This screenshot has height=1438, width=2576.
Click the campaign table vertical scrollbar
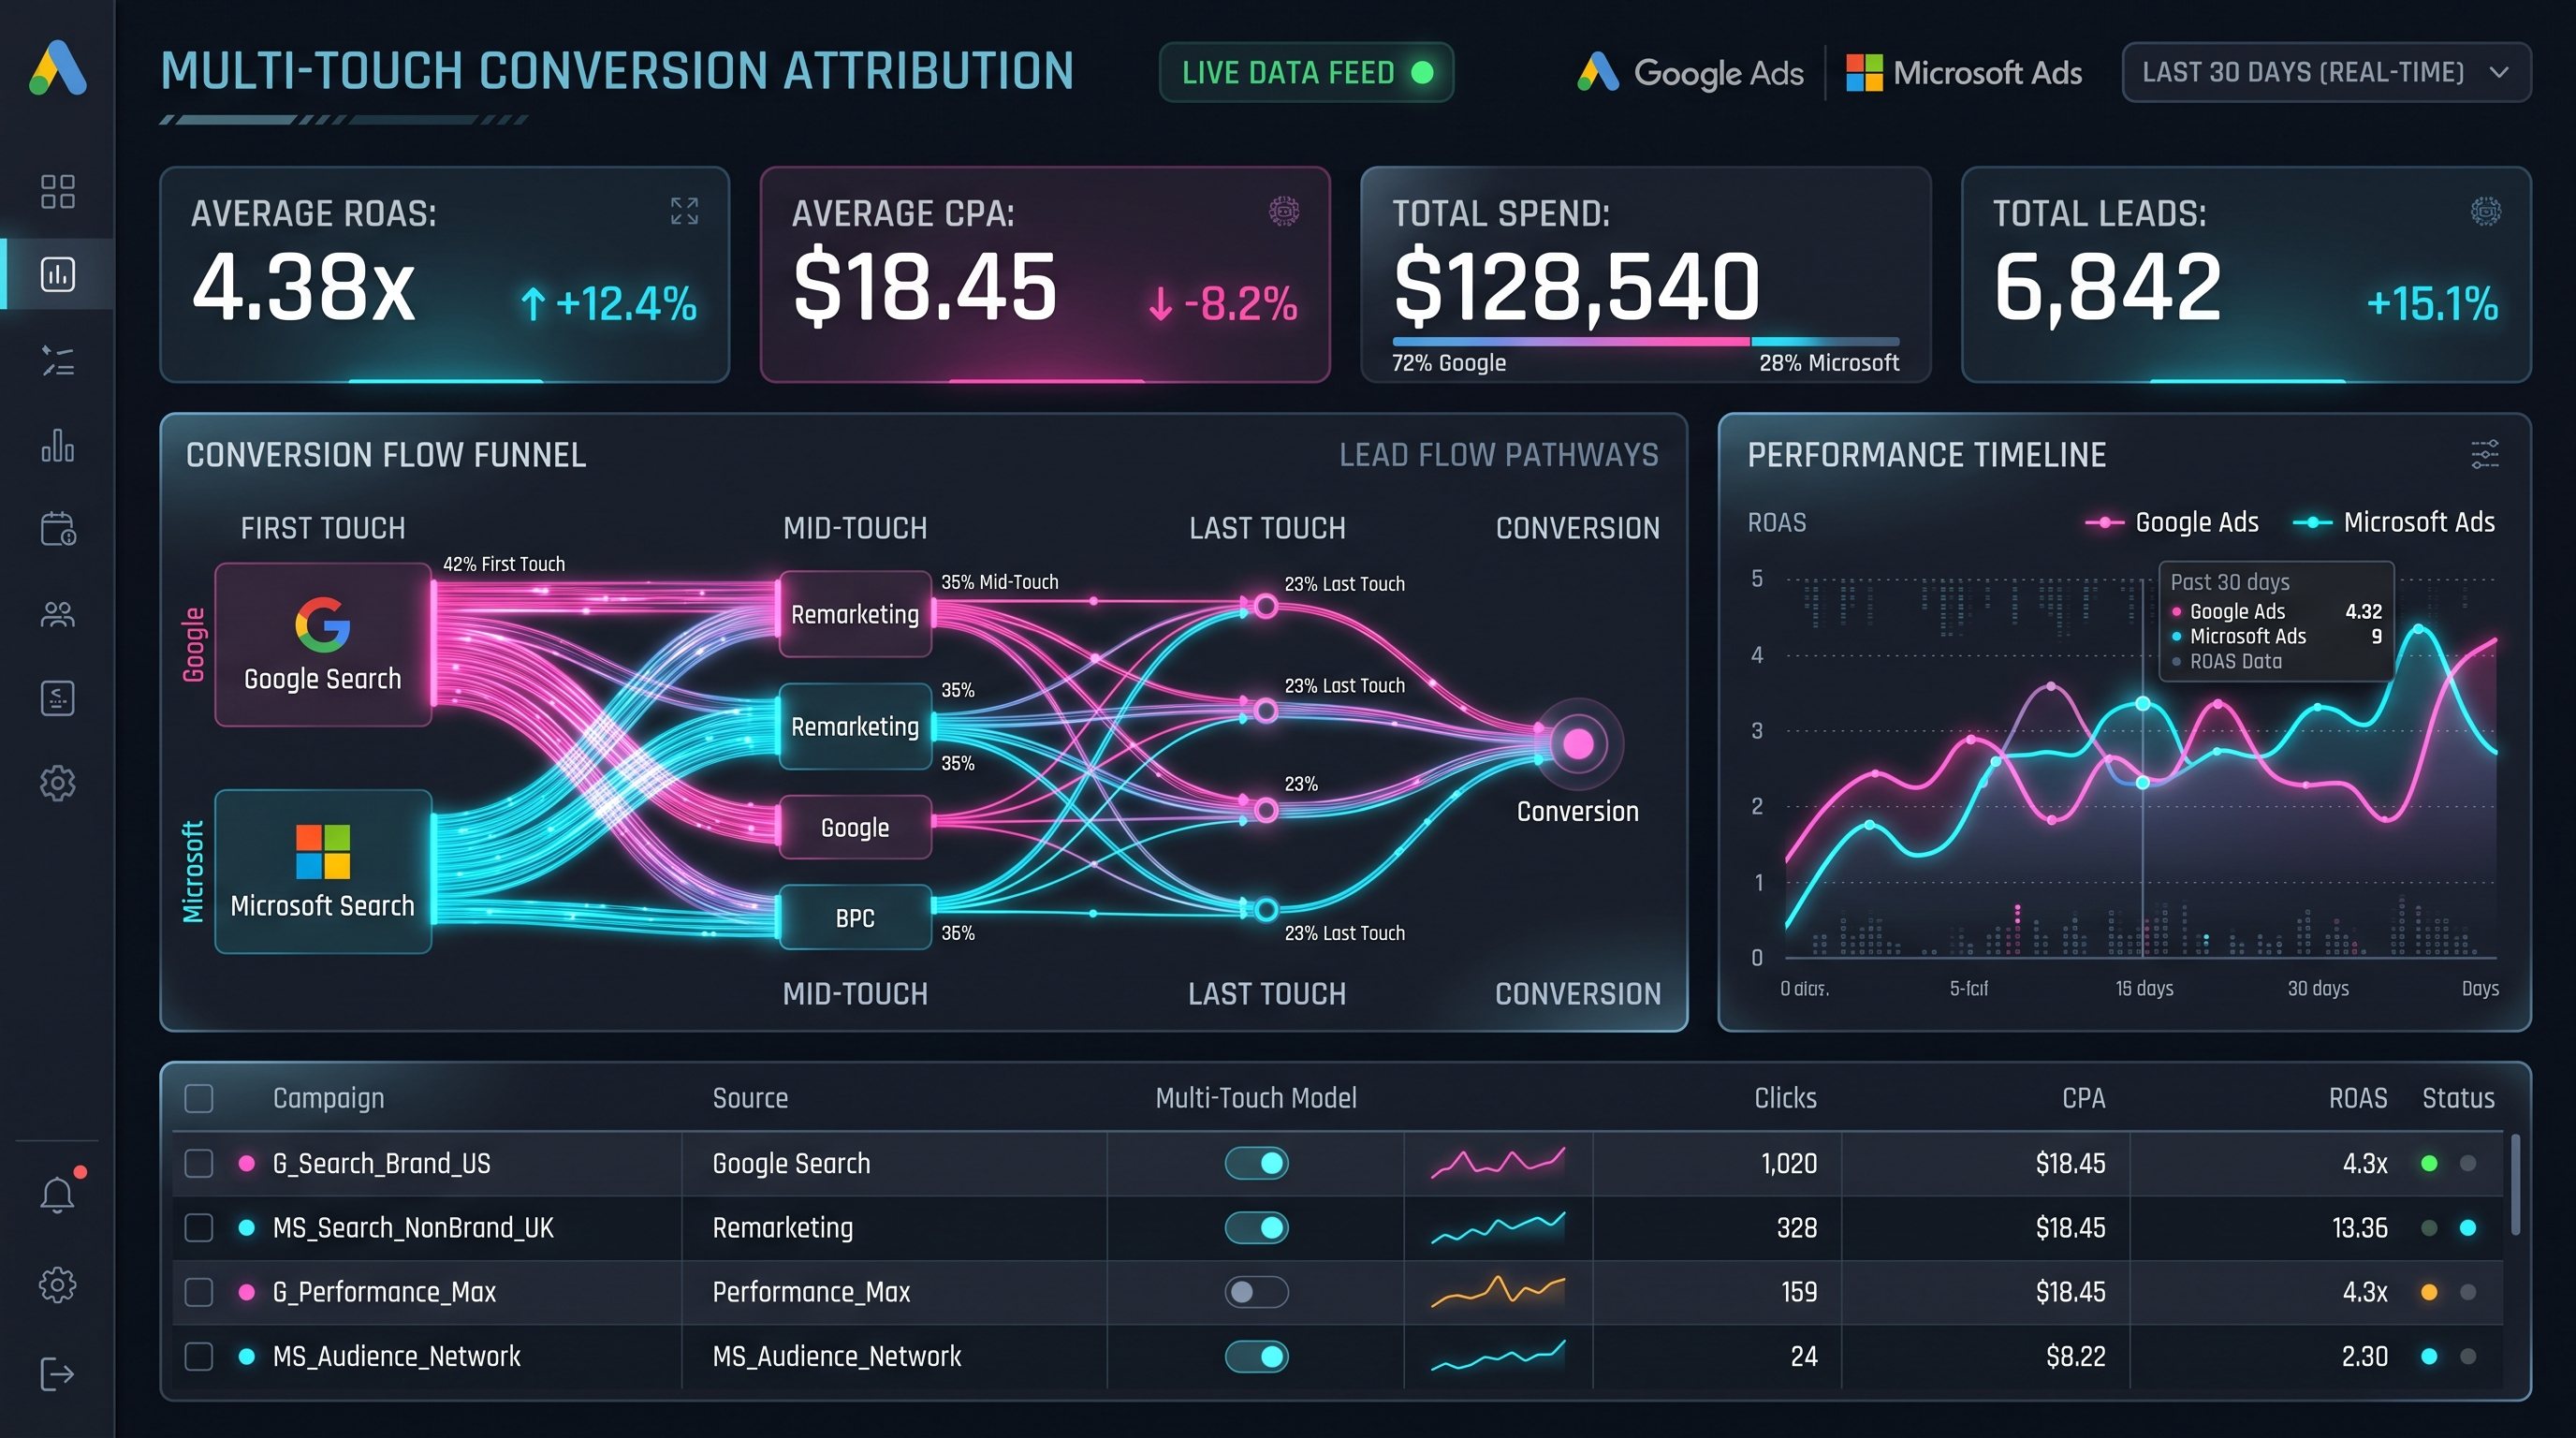tap(2515, 1185)
